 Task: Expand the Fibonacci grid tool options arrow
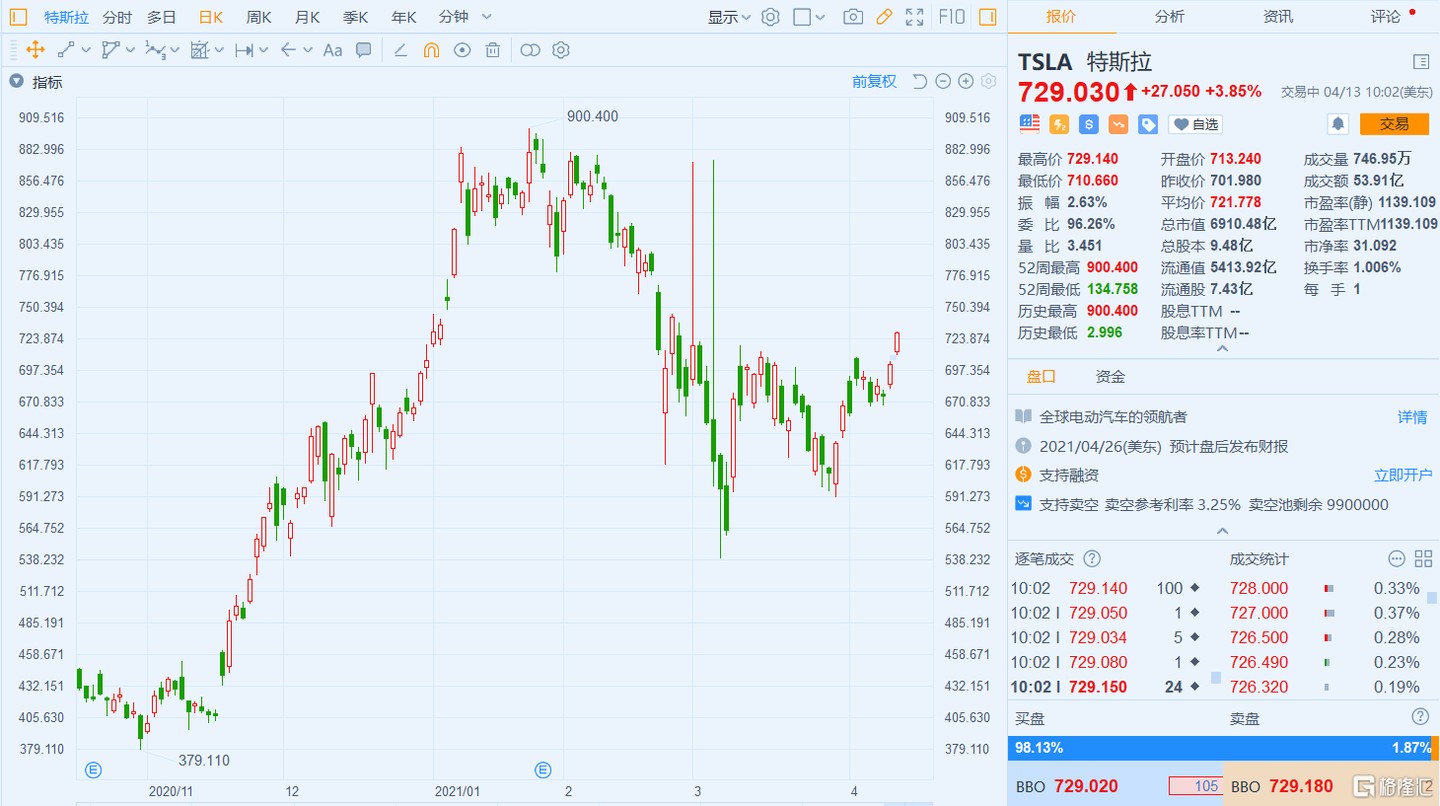coord(218,50)
